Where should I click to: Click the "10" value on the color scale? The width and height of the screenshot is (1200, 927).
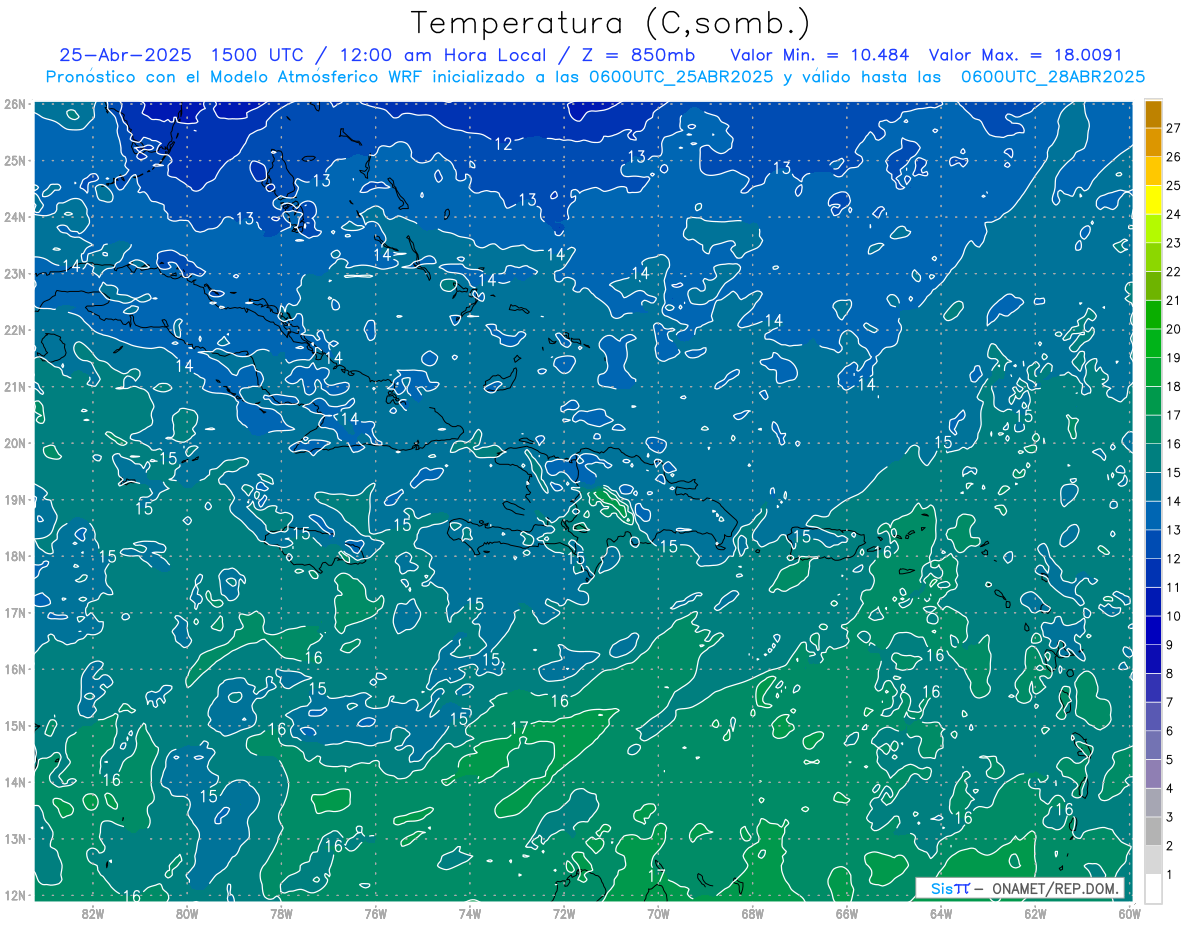pos(1174,617)
